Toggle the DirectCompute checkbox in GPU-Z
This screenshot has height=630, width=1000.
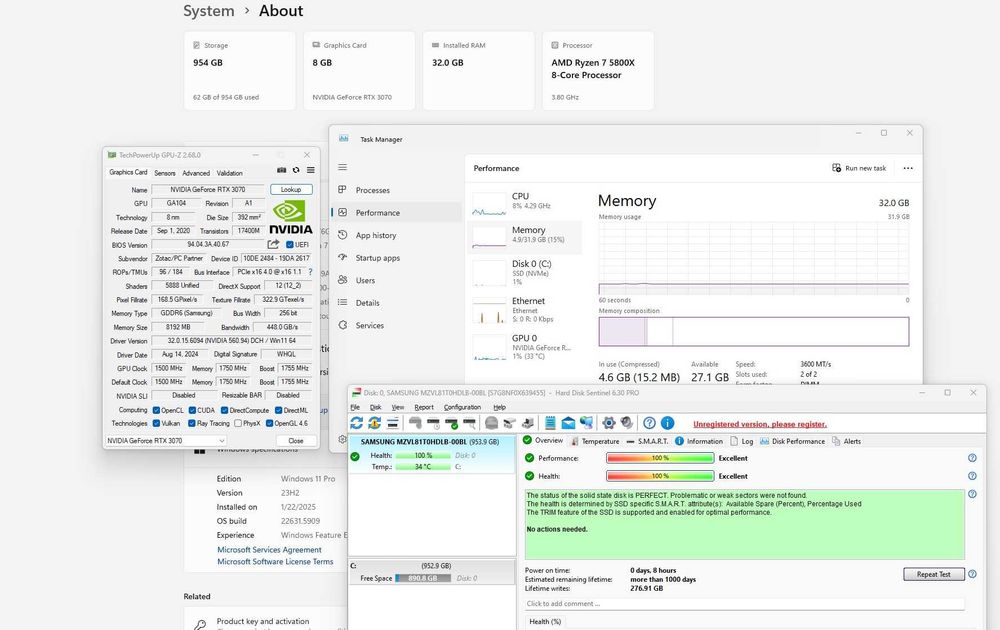[x=224, y=410]
